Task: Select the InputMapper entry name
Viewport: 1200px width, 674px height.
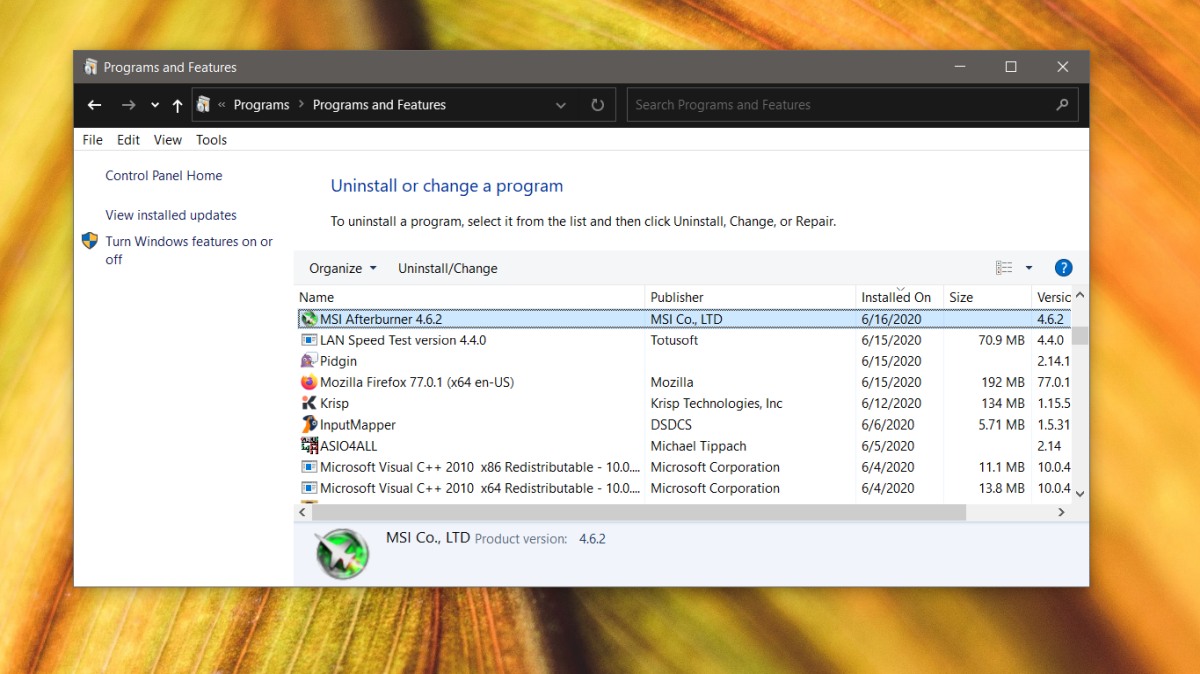Action: [358, 425]
